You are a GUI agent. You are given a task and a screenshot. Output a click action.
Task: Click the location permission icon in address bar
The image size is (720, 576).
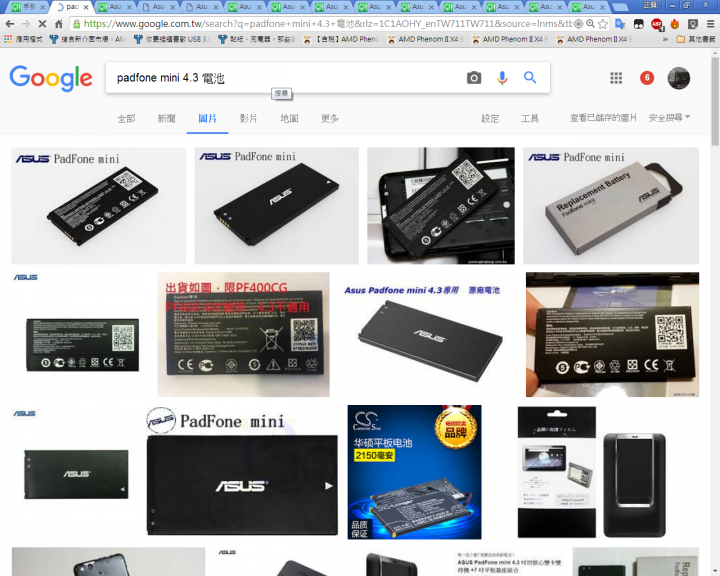[x=579, y=24]
